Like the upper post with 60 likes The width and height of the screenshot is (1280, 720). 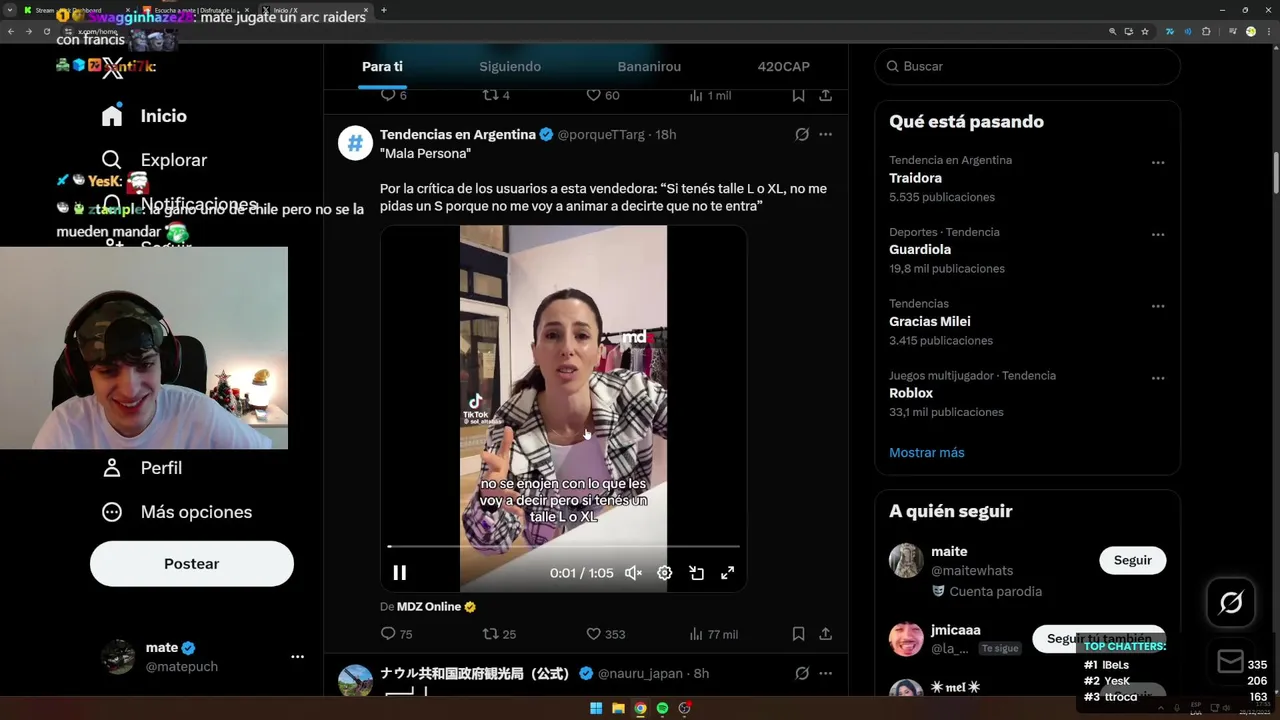(x=602, y=95)
